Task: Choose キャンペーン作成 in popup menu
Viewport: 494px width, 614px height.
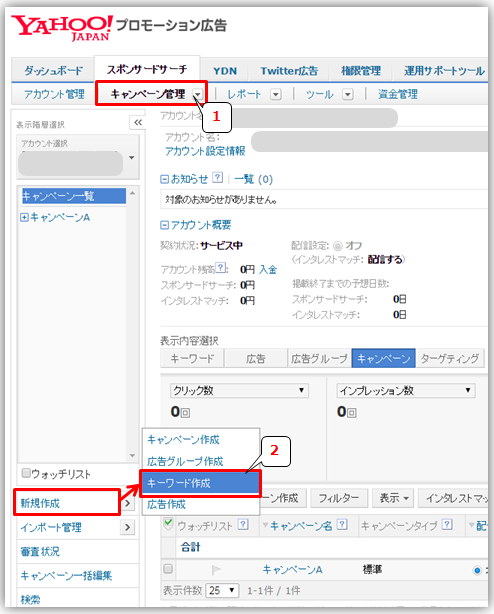Action: (x=183, y=440)
